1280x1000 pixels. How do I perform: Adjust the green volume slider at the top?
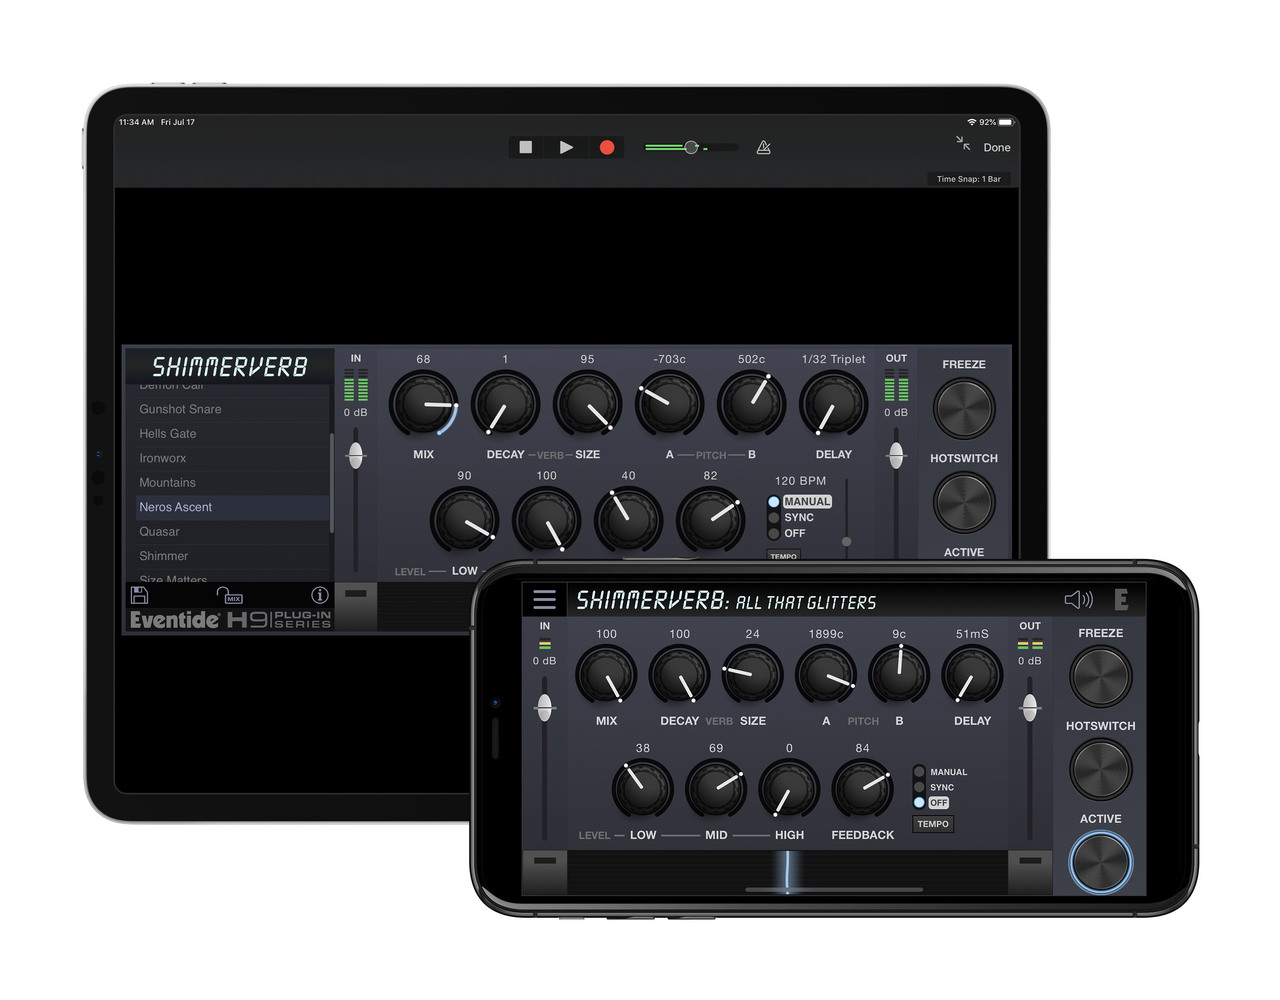690,147
